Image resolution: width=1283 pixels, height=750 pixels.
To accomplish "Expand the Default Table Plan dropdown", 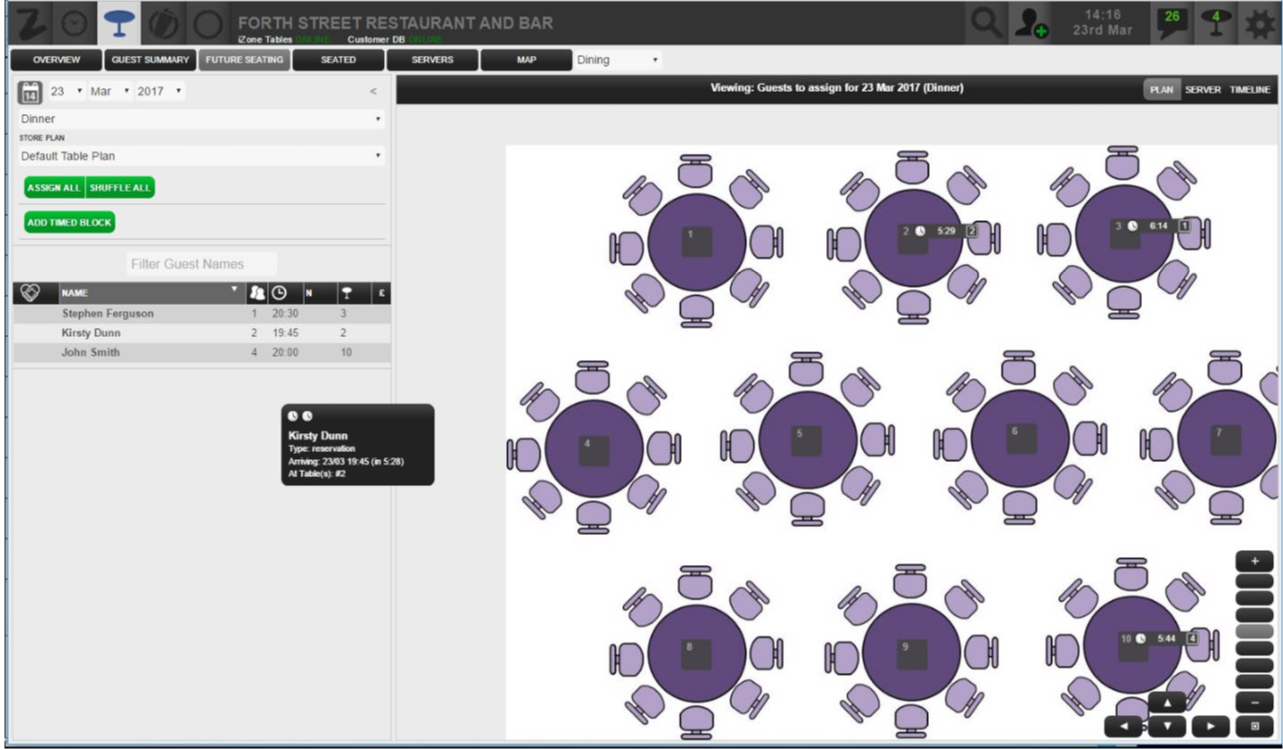I will [x=201, y=156].
